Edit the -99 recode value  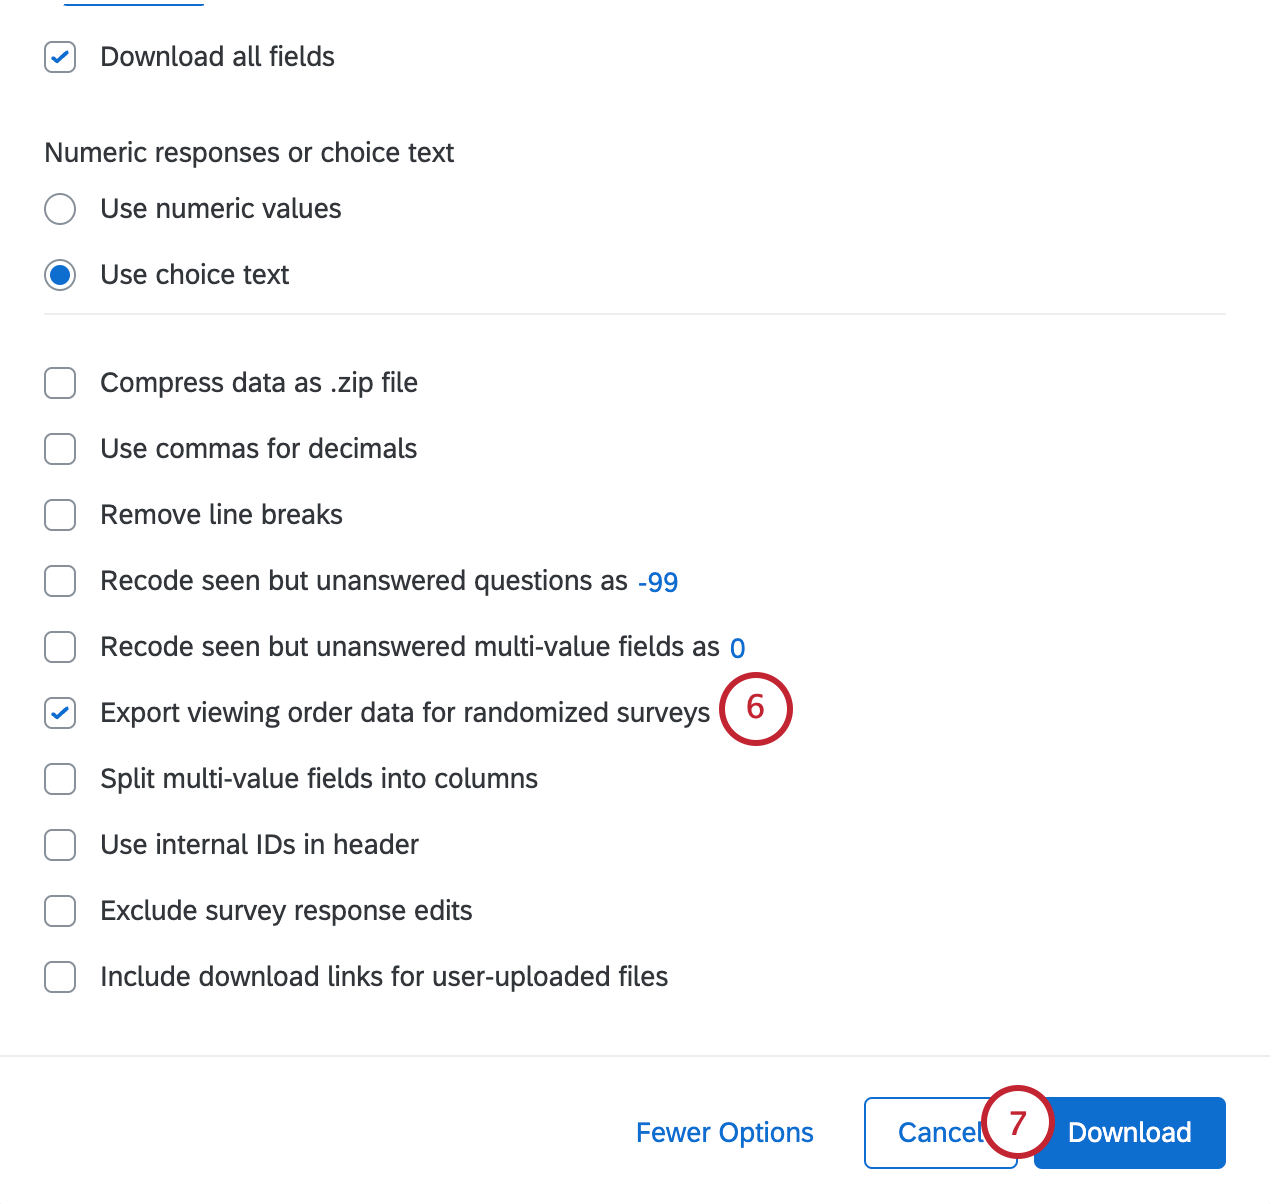pyautogui.click(x=657, y=581)
